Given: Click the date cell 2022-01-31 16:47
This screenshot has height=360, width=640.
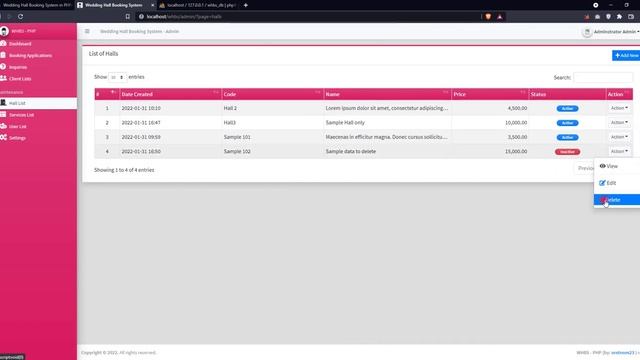Looking at the screenshot, I should tap(170, 122).
